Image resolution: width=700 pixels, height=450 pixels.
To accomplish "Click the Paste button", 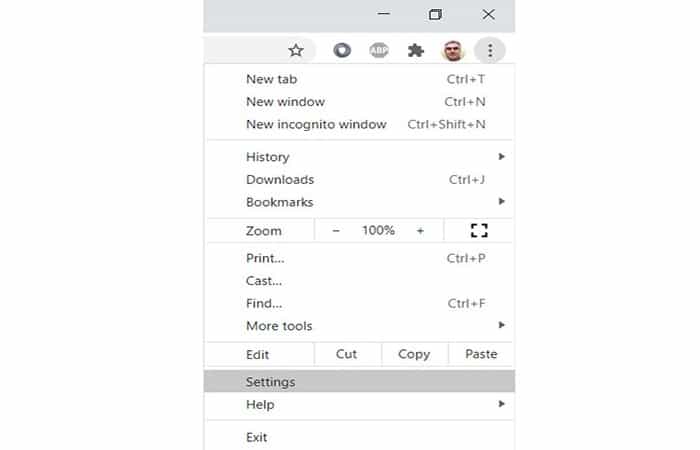I will [481, 354].
